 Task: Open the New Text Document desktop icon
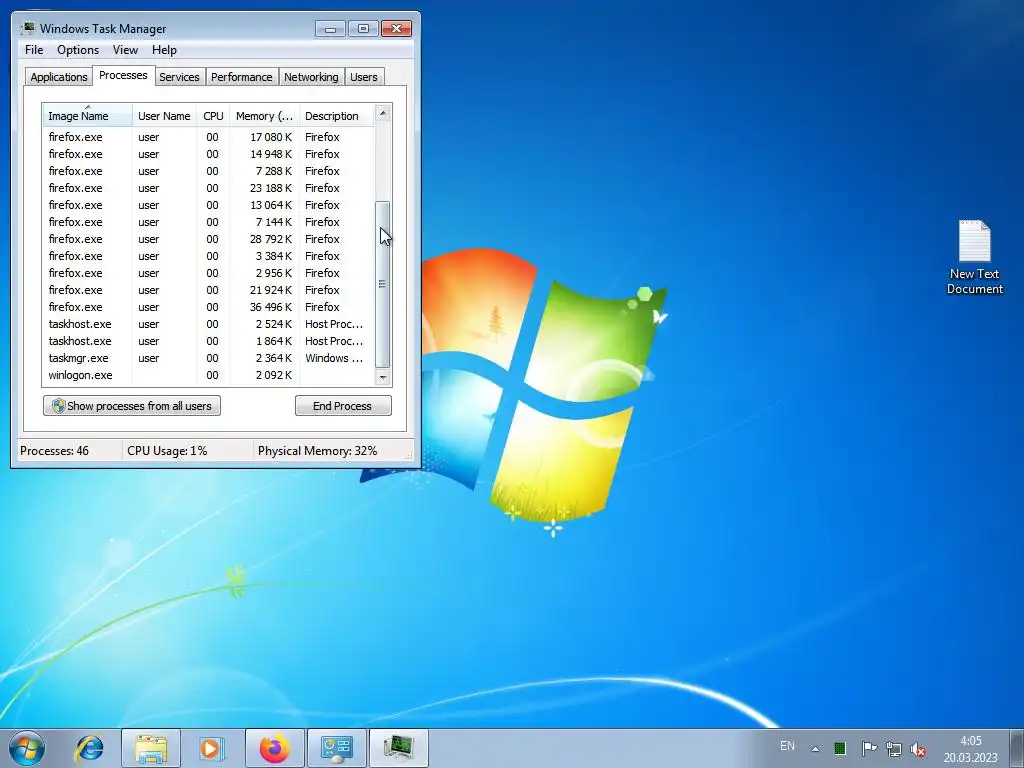click(974, 257)
